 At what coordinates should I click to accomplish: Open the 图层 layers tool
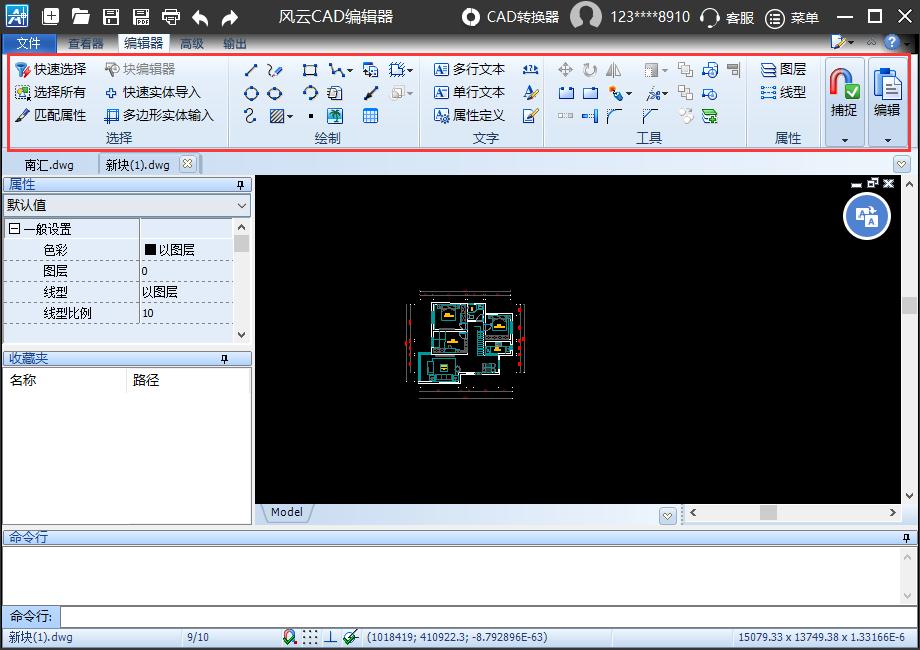pos(783,69)
